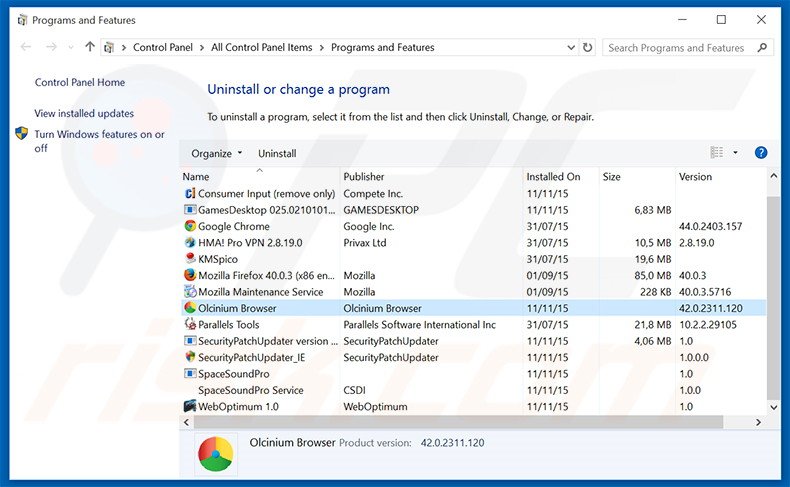The image size is (790, 487).
Task: Click the horizontal scrollbar thumb
Action: [458, 423]
